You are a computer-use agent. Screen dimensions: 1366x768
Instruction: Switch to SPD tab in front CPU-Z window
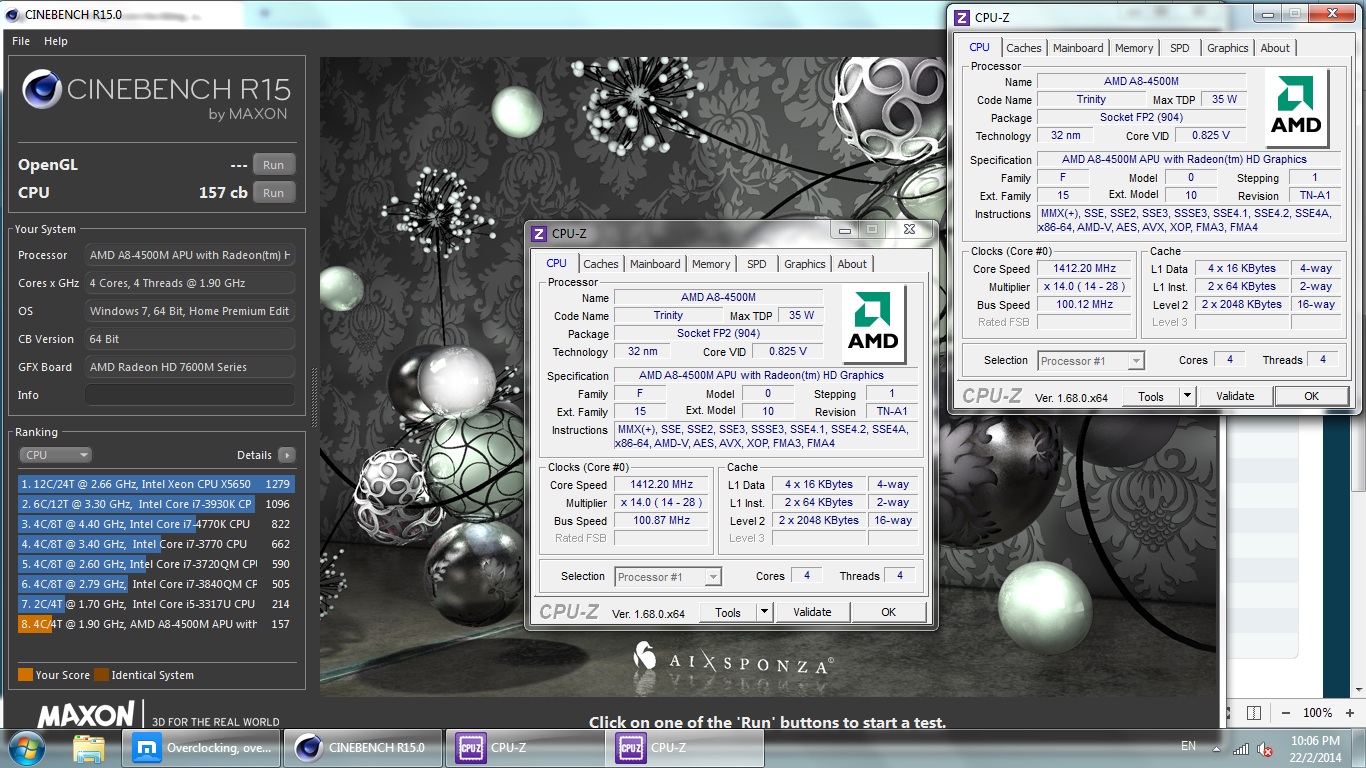[757, 264]
